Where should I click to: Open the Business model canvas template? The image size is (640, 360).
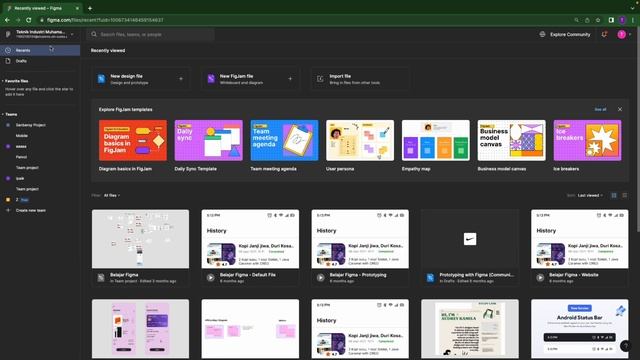click(x=511, y=140)
